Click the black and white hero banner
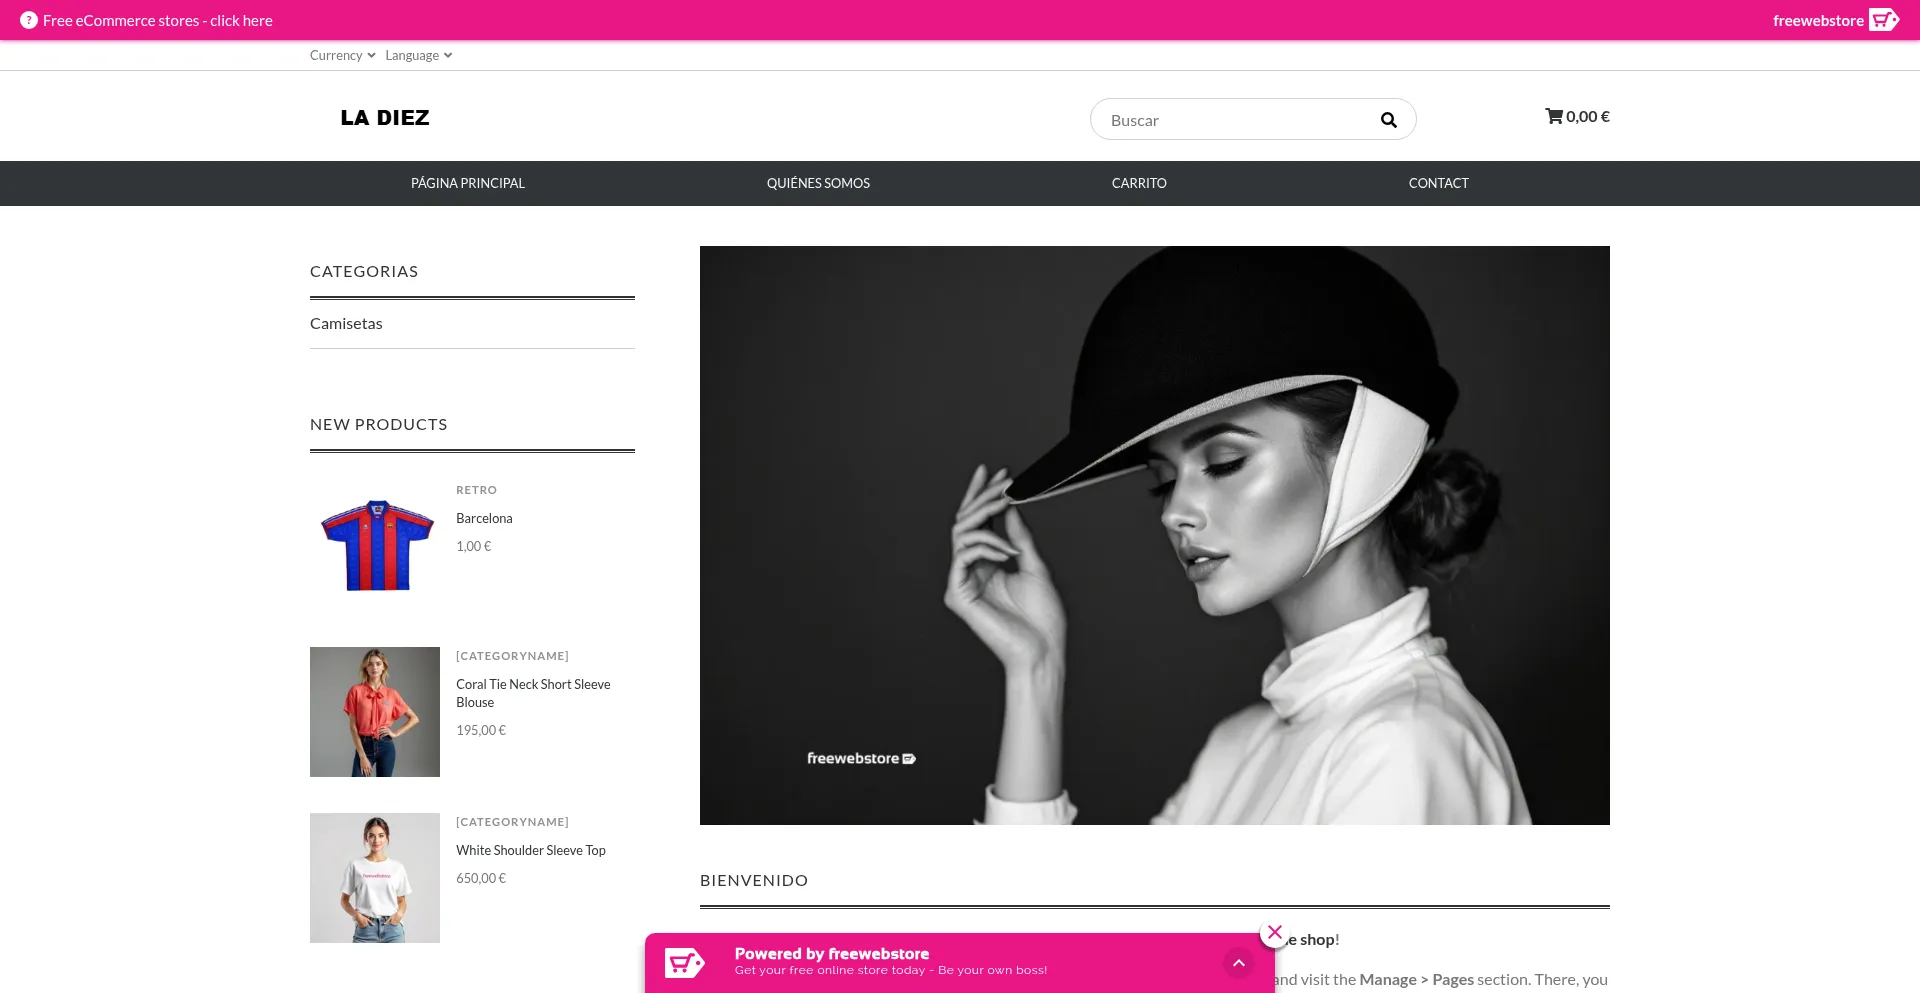 (x=1154, y=535)
